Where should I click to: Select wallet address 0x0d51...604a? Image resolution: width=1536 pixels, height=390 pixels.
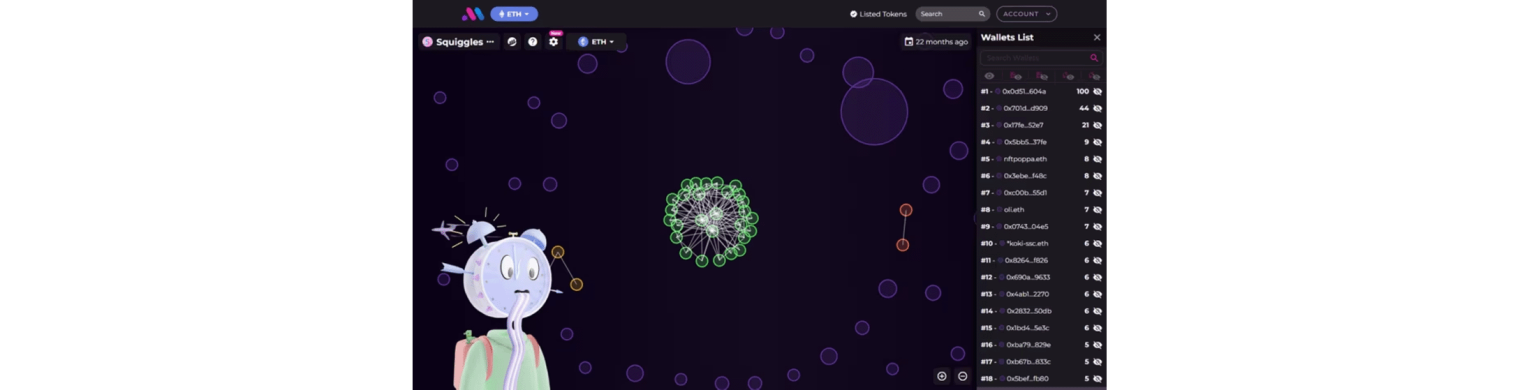pyautogui.click(x=1024, y=91)
